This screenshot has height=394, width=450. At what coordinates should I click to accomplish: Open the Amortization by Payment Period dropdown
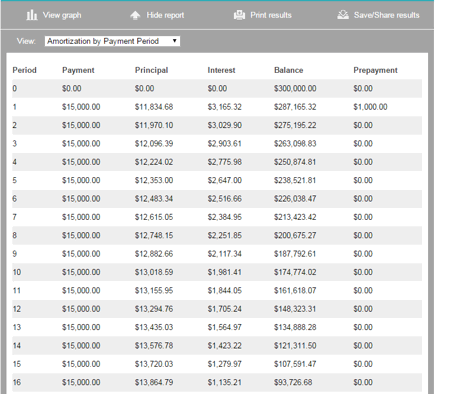pyautogui.click(x=112, y=41)
